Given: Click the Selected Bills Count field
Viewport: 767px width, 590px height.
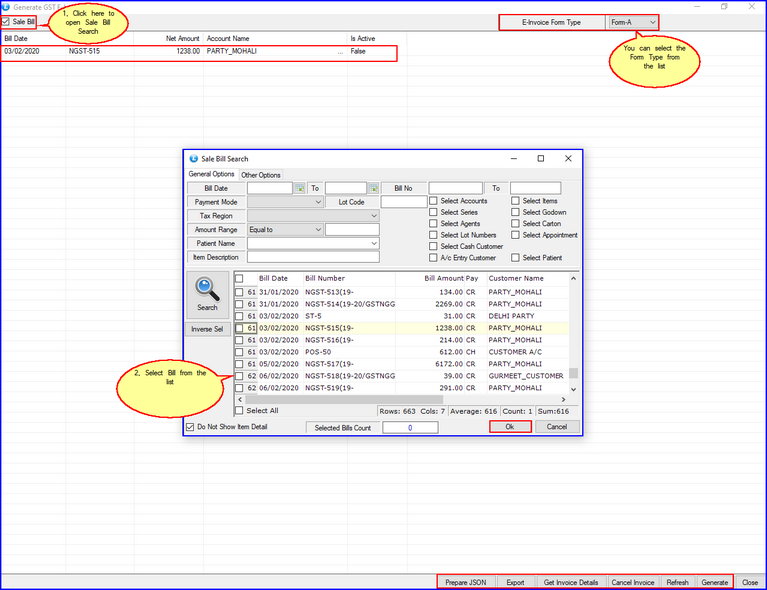Looking at the screenshot, I should click(410, 428).
